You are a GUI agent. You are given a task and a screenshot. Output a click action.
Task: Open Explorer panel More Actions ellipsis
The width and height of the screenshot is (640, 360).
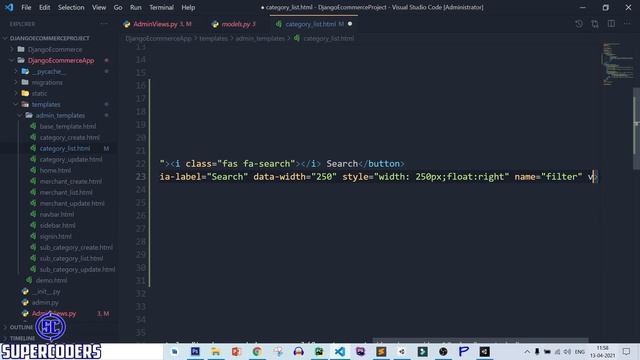[104, 24]
